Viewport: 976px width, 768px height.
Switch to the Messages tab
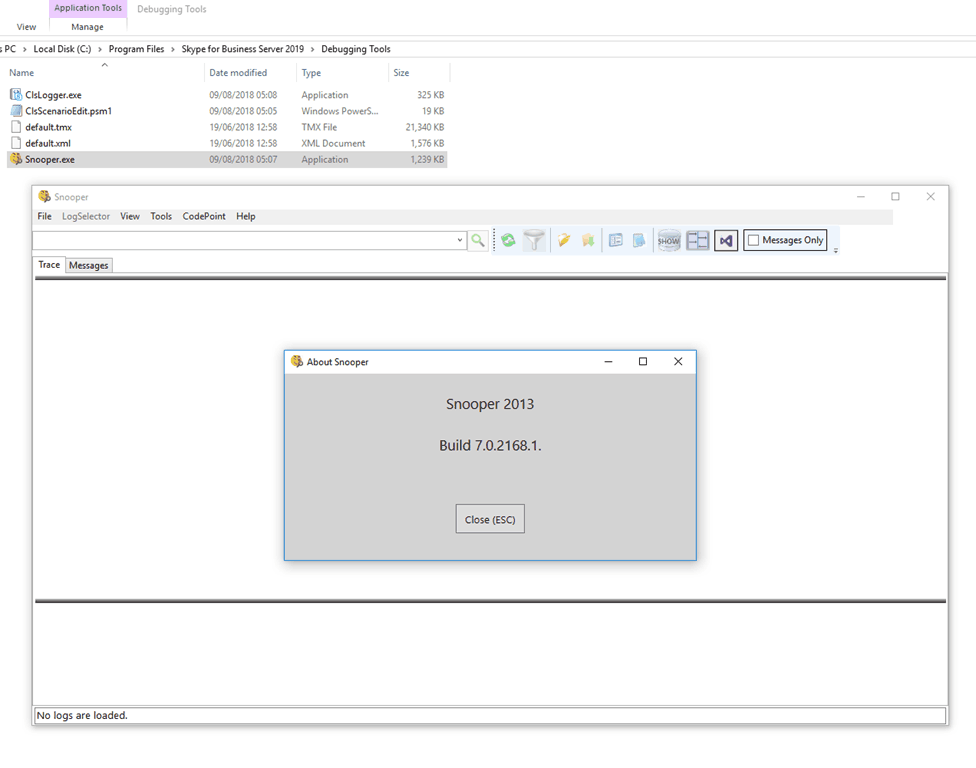tap(88, 265)
